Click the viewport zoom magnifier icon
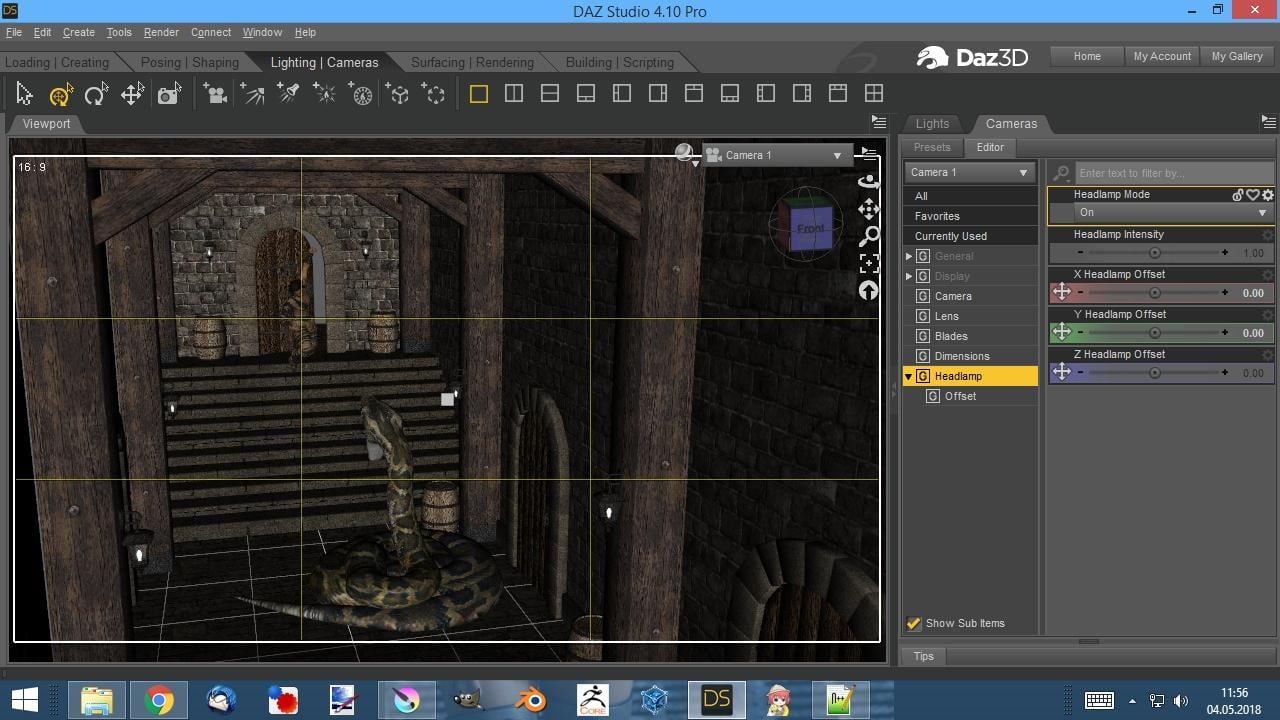 (869, 236)
